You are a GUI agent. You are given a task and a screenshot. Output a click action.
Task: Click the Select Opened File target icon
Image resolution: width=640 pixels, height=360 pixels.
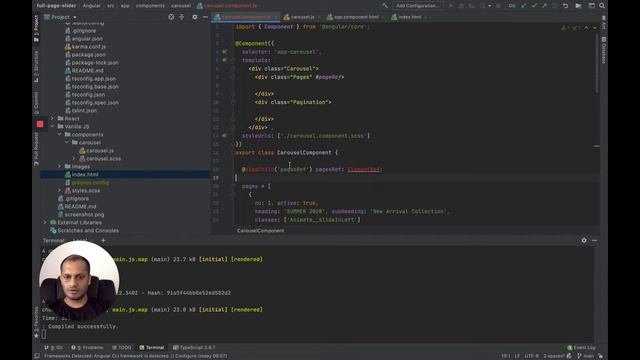click(x=171, y=17)
